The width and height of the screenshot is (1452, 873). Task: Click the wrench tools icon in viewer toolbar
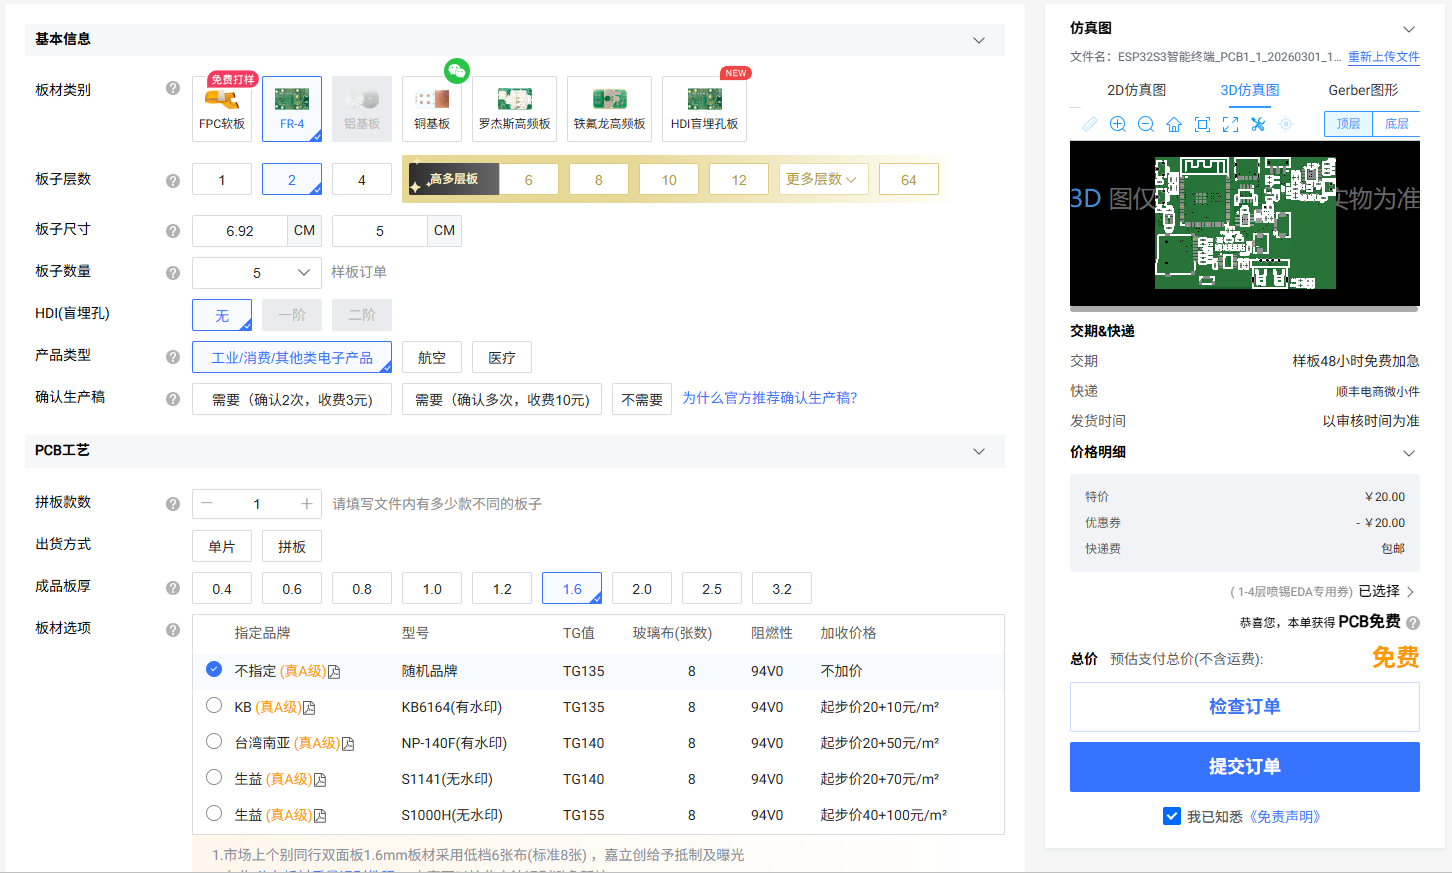point(1258,124)
